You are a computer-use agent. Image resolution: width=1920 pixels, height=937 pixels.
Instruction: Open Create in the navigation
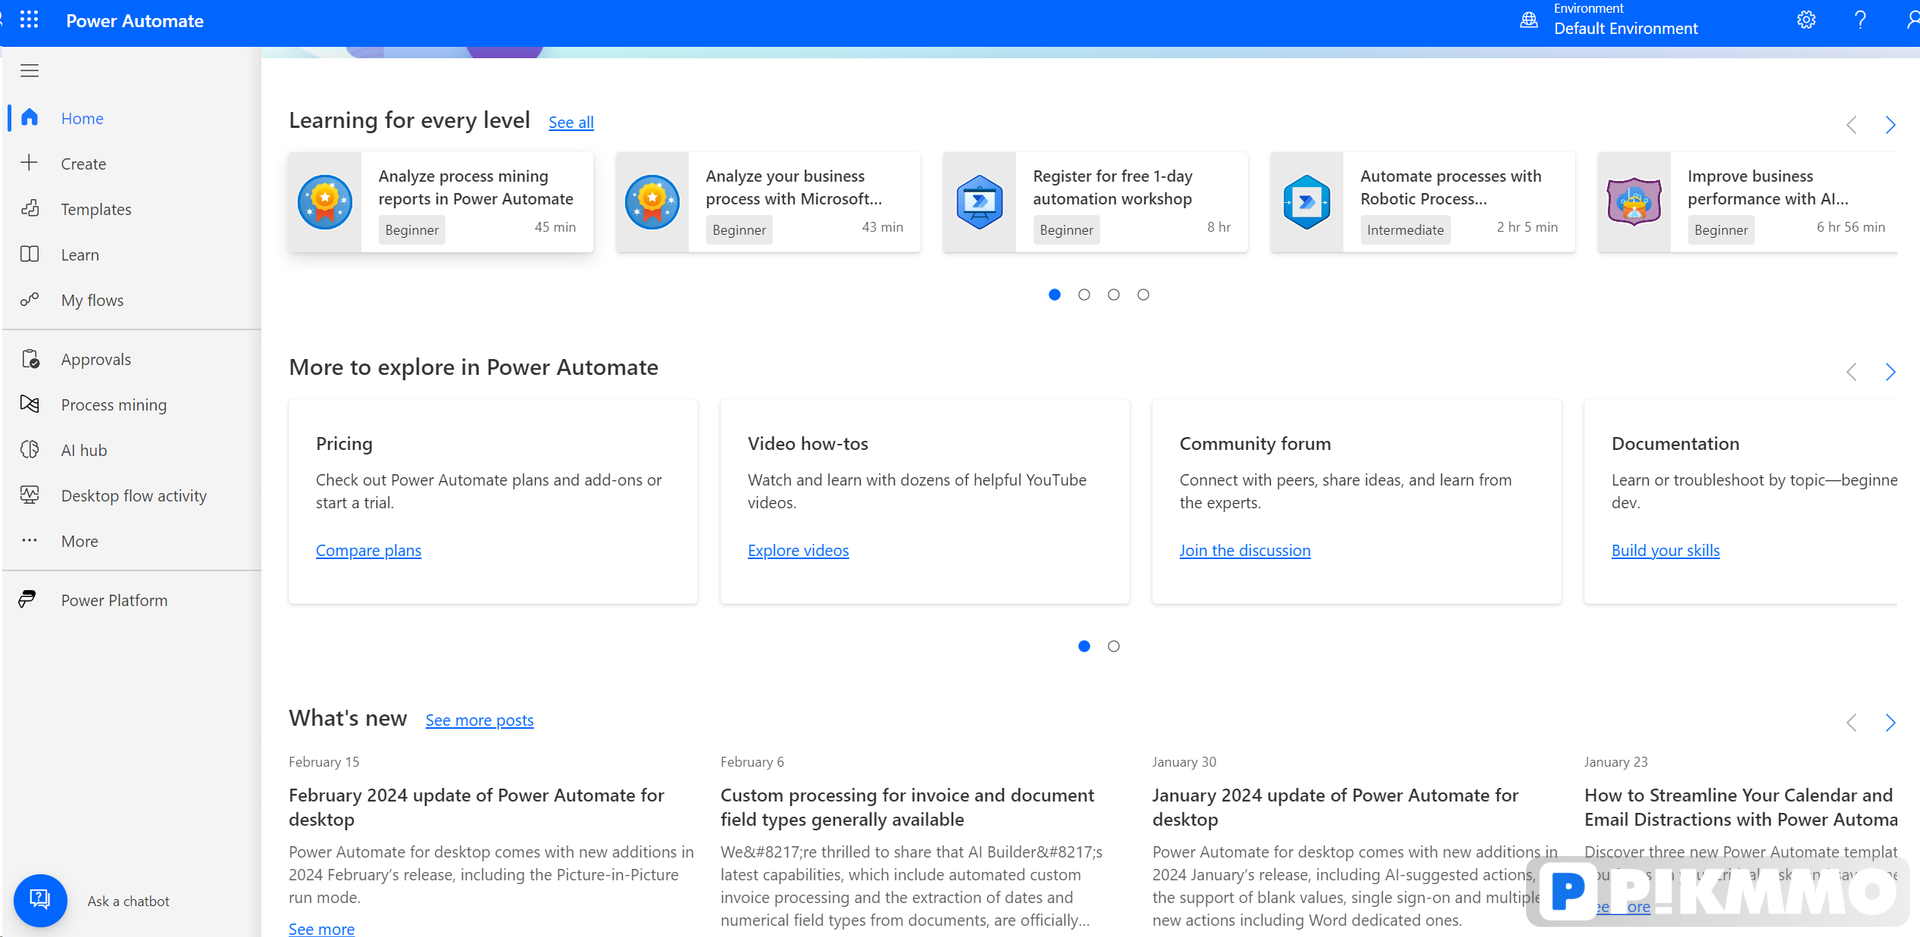click(x=83, y=164)
